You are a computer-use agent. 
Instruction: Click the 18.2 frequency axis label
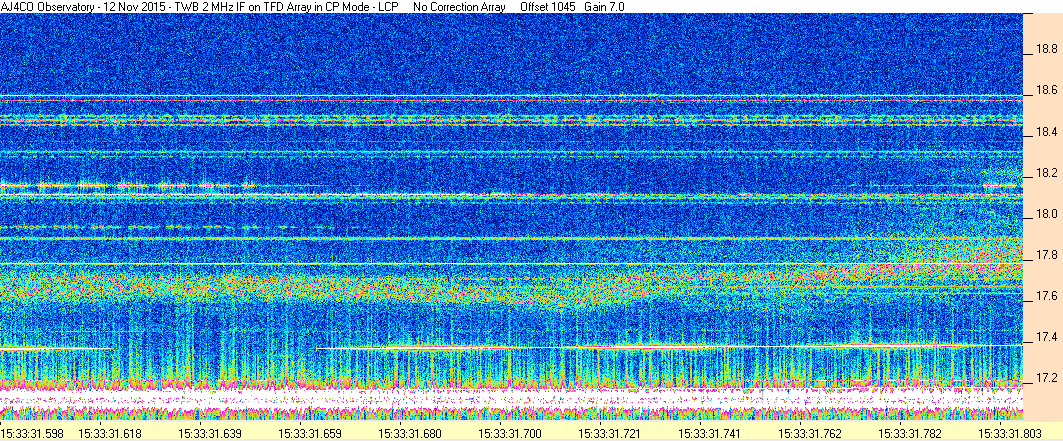pos(1047,173)
